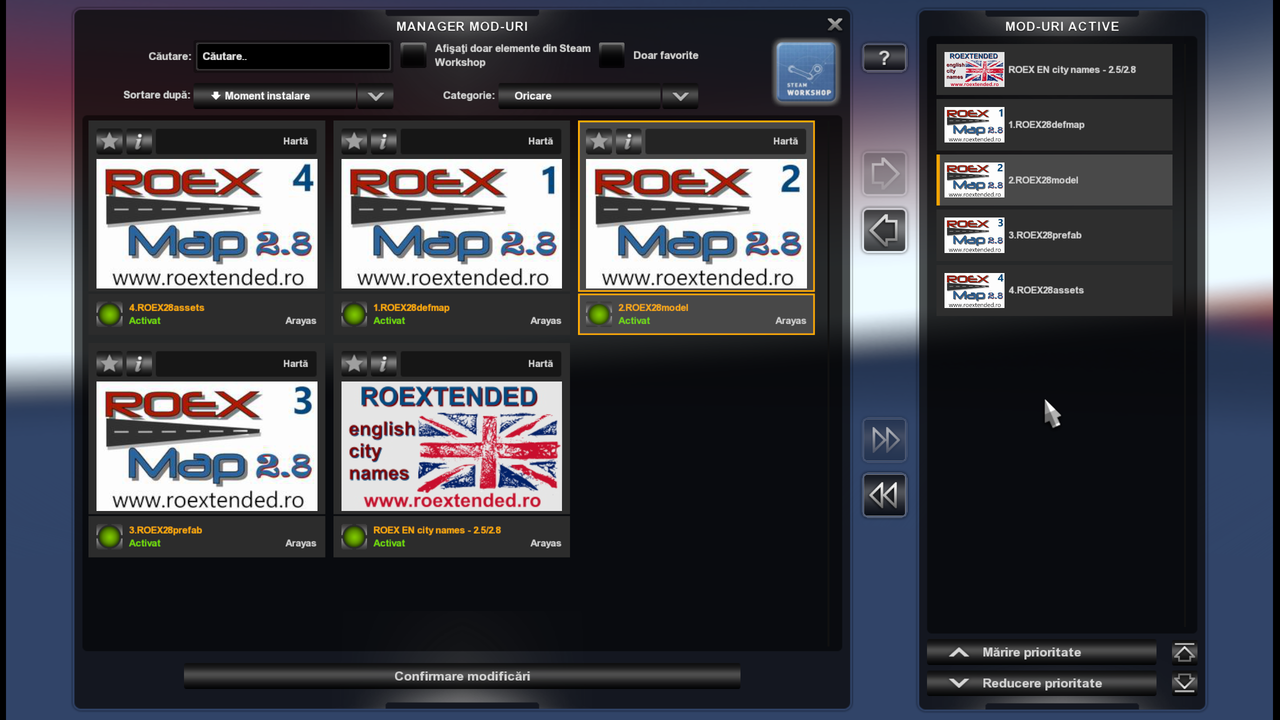Viewport: 1280px width, 720px height.
Task: Focus the Căutare search field
Action: coord(293,56)
